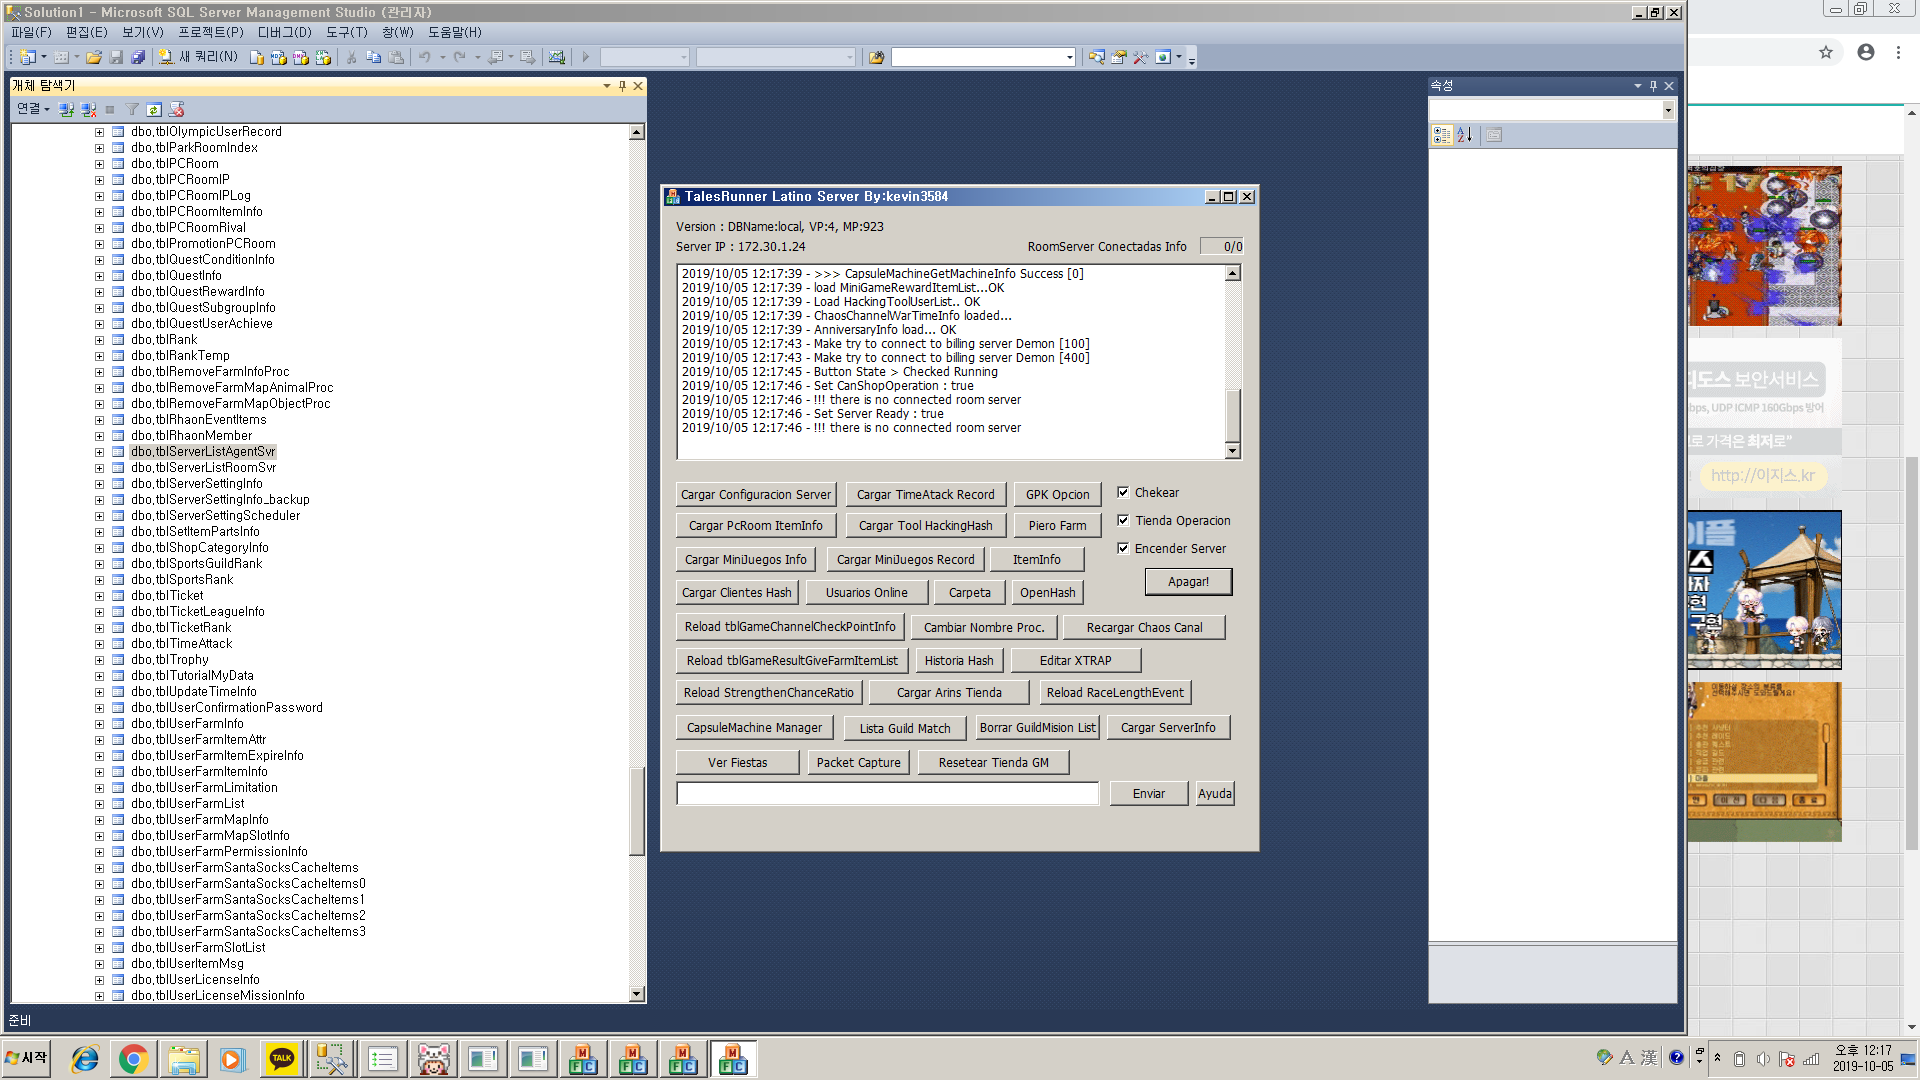Click the Find in Files icon
The image size is (1920, 1080).
[876, 57]
